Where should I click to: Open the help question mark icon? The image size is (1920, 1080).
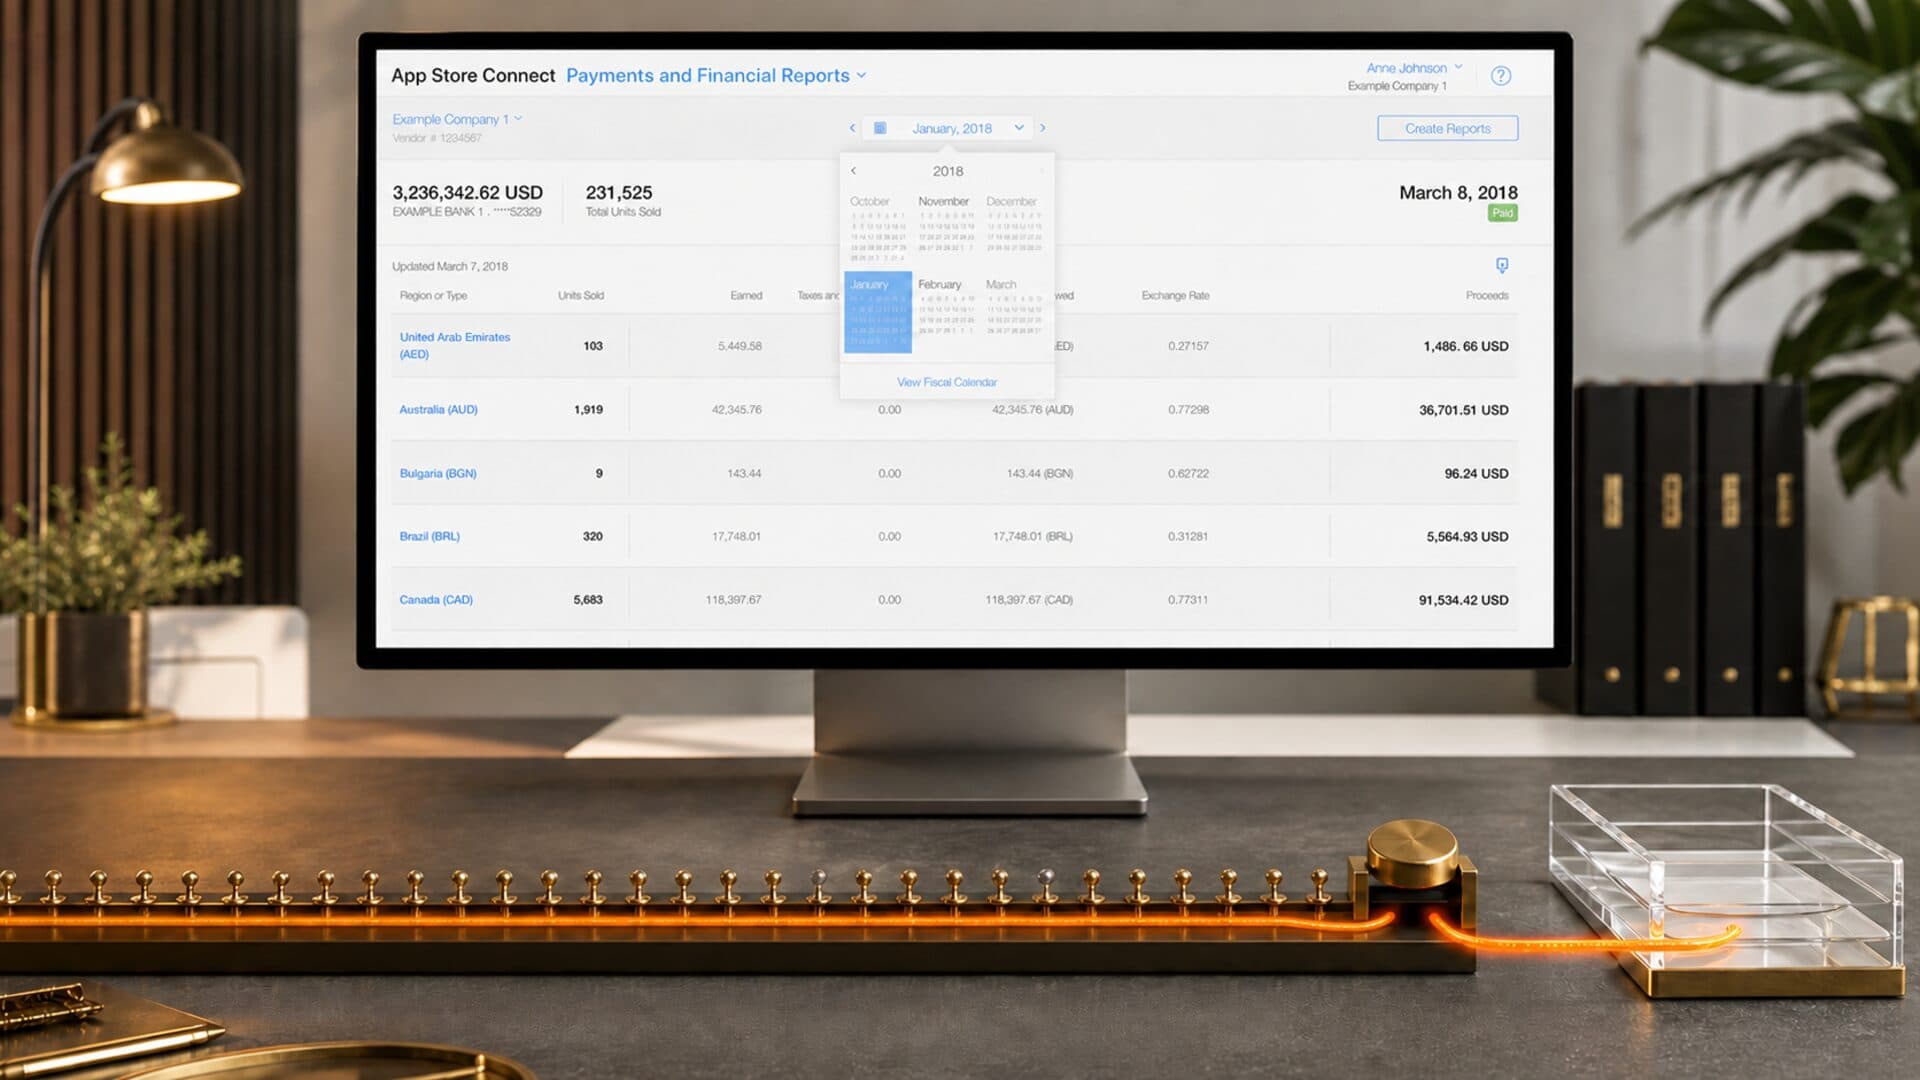click(x=1500, y=76)
